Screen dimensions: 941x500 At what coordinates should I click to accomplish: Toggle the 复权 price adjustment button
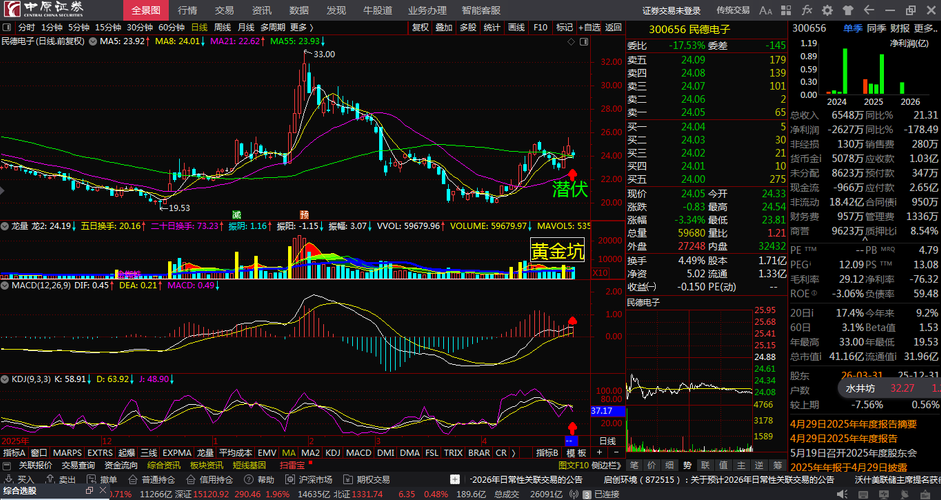click(420, 27)
